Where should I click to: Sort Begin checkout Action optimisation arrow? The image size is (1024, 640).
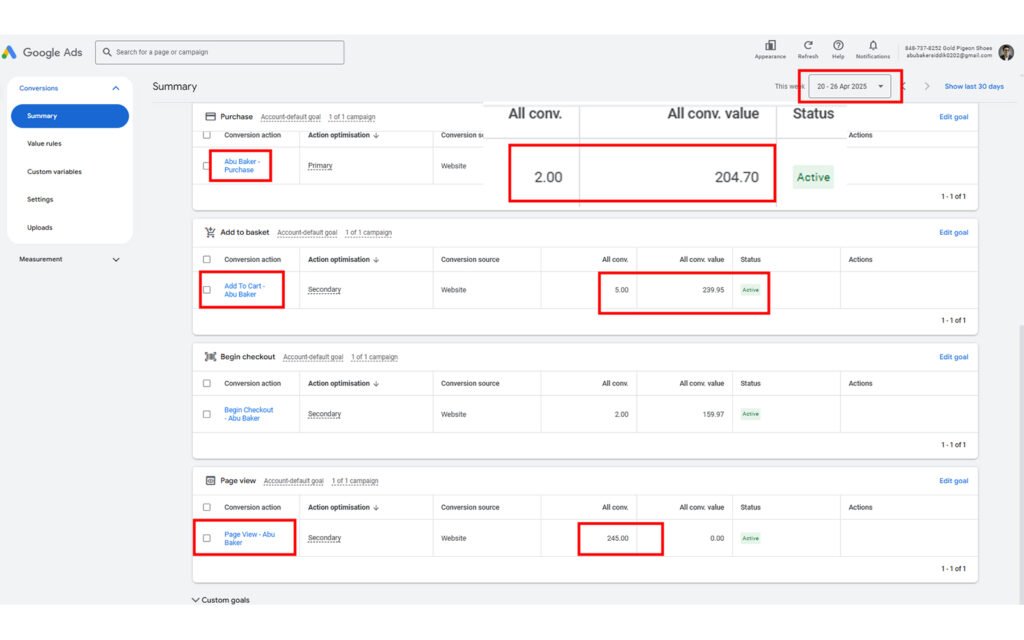[x=376, y=384]
